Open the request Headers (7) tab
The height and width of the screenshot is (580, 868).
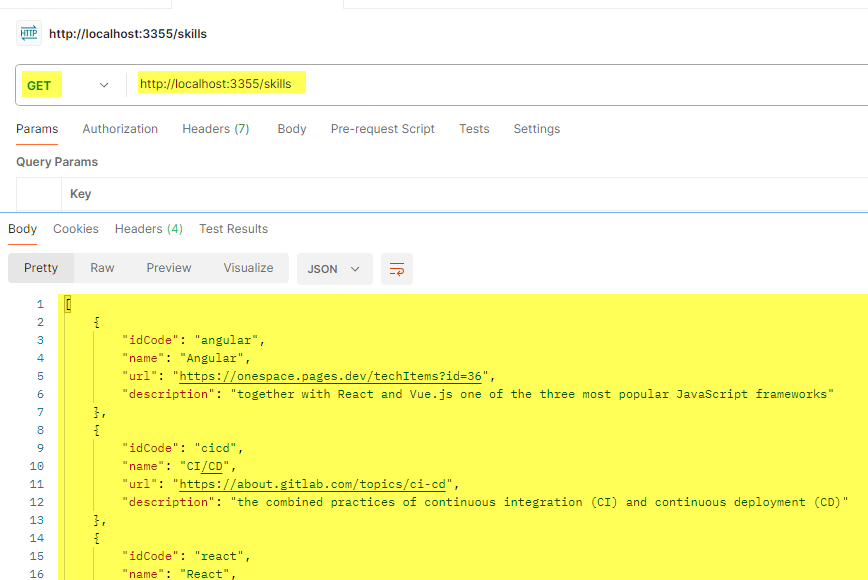tap(215, 129)
